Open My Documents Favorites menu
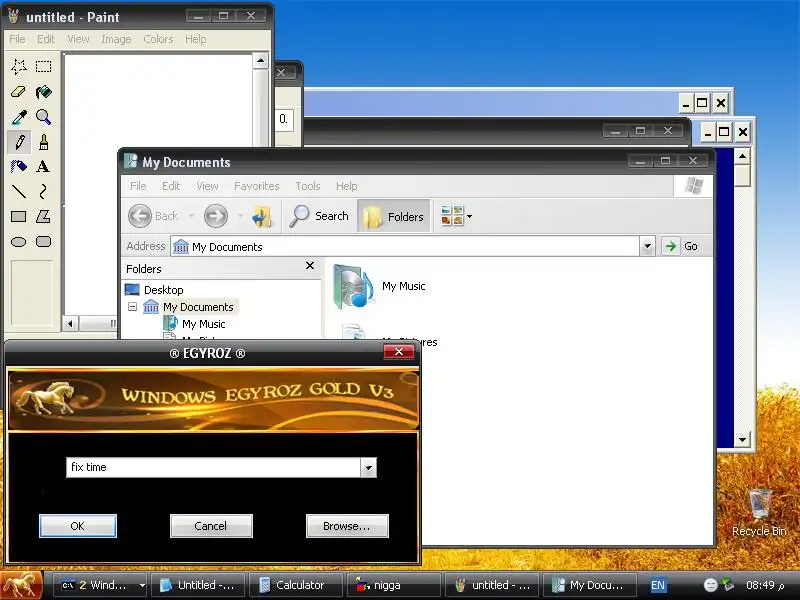 [x=257, y=186]
